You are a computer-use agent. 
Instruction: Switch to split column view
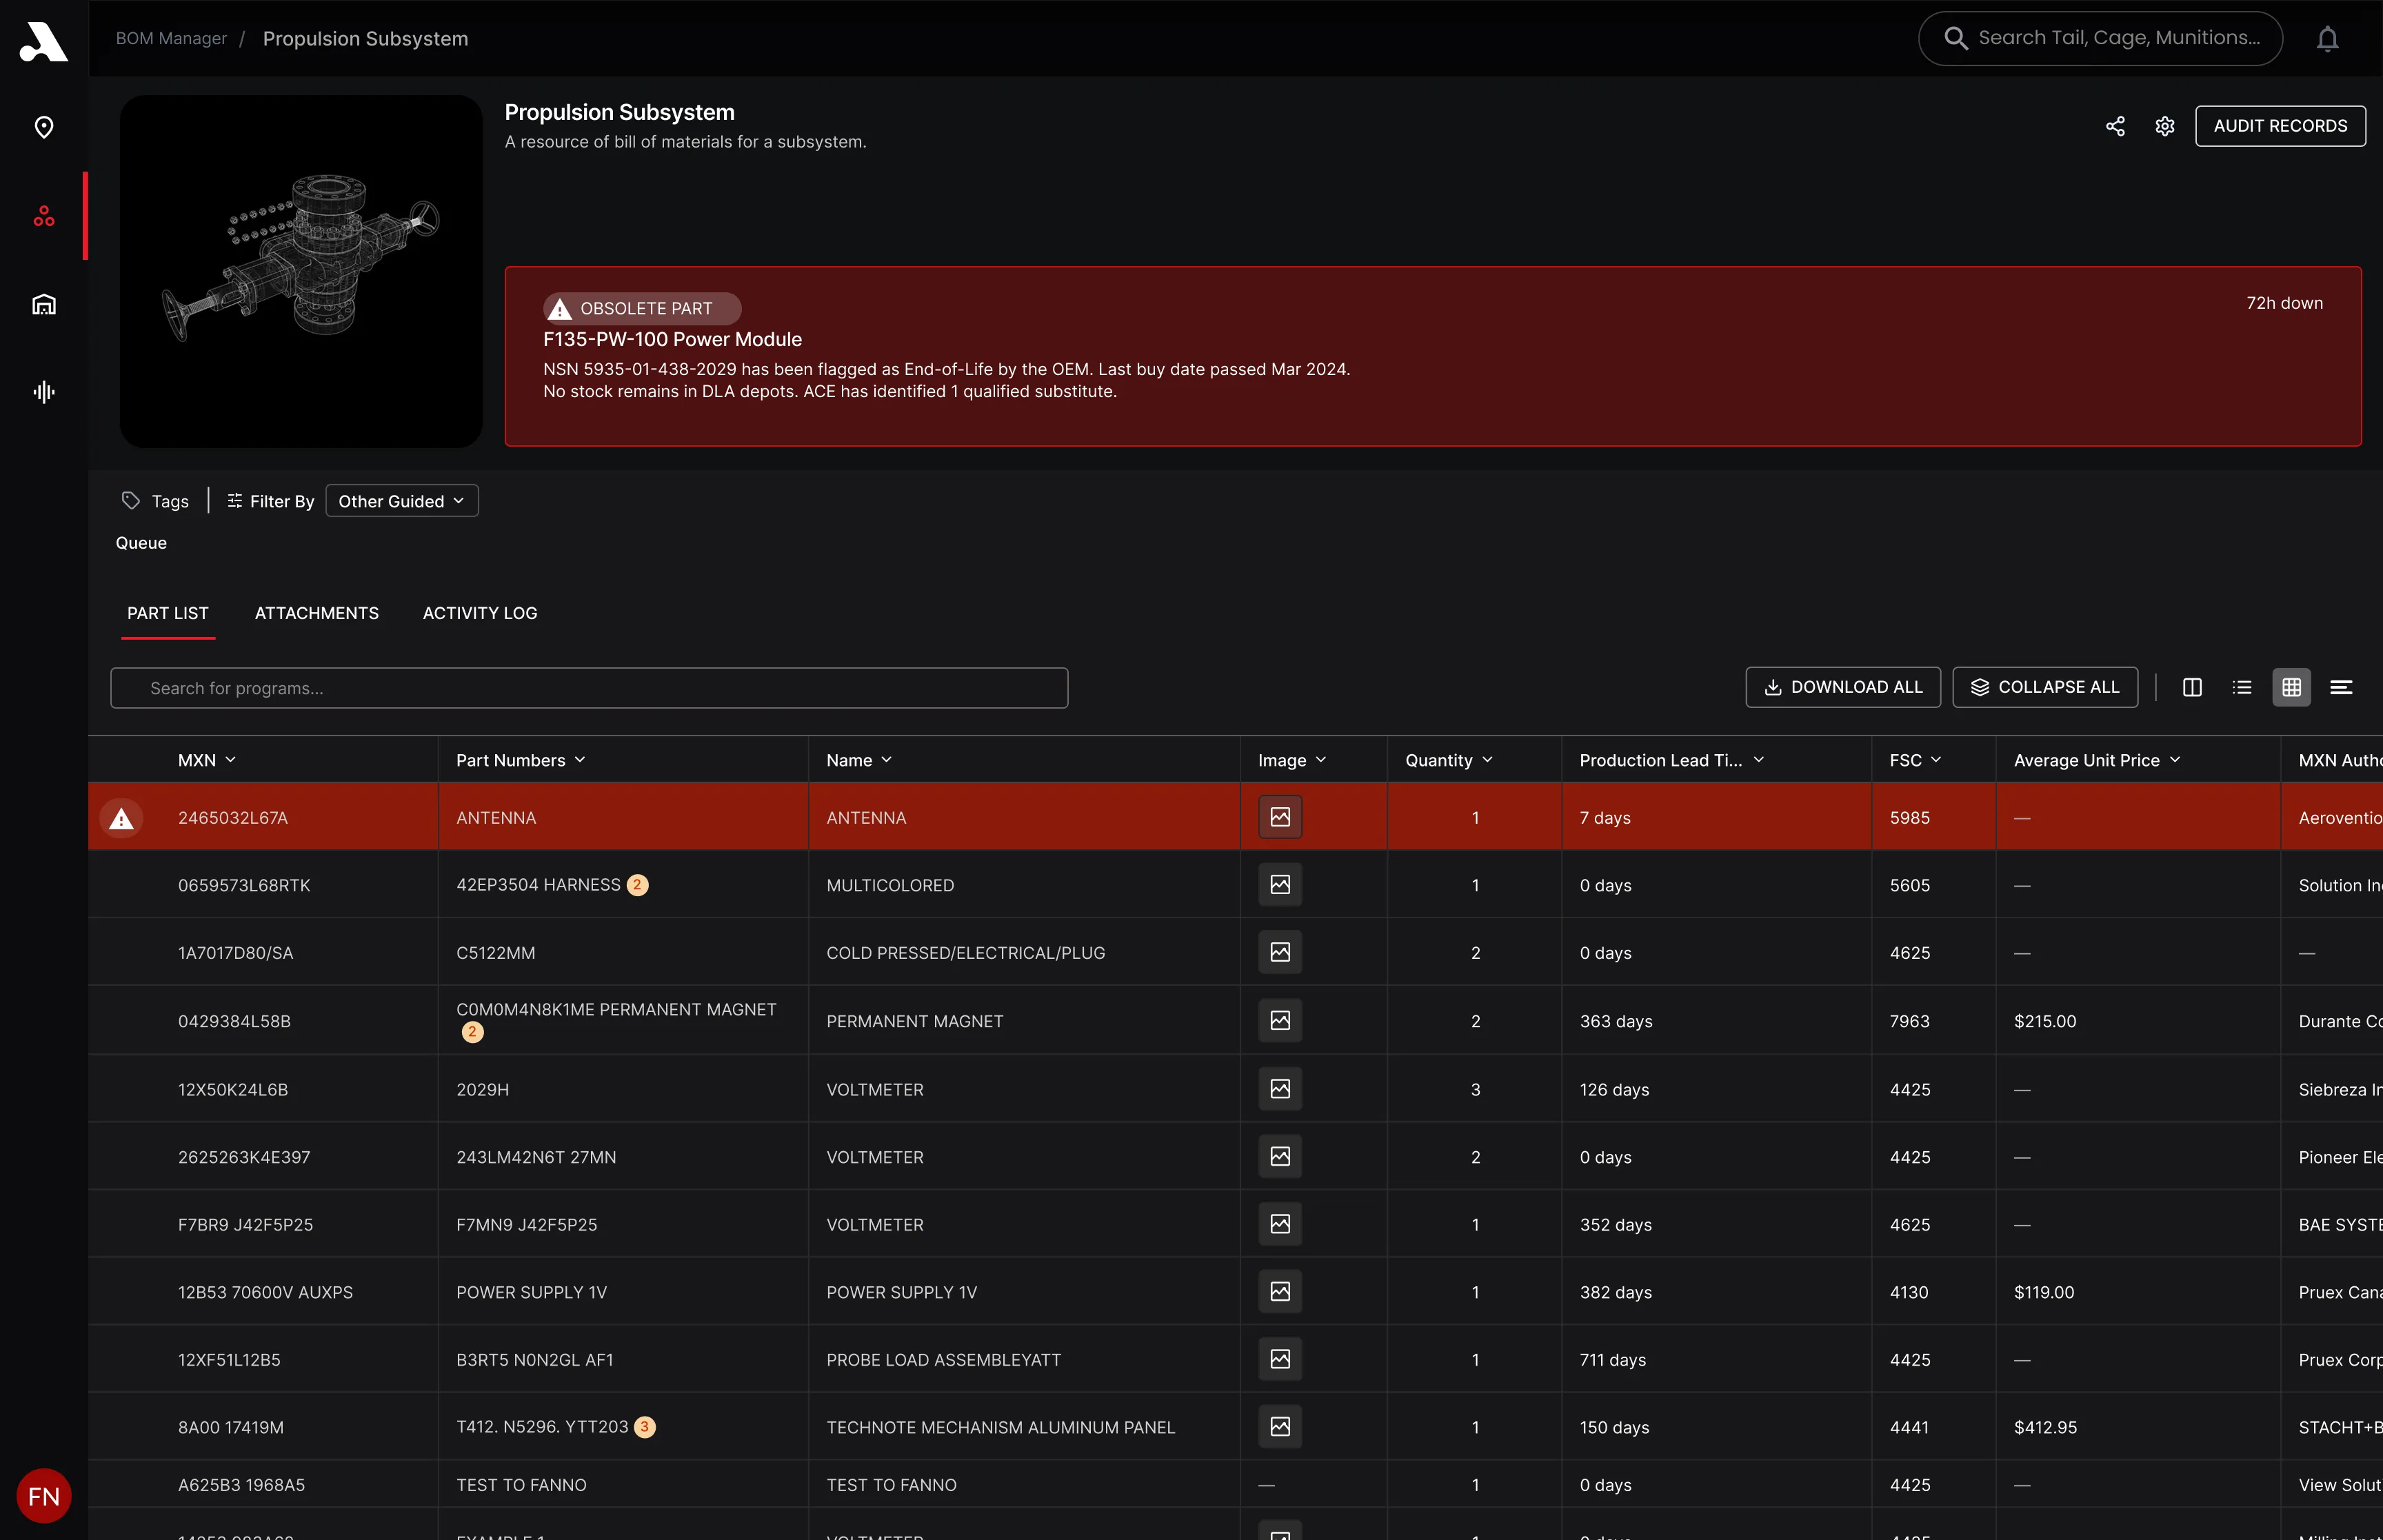(2192, 687)
